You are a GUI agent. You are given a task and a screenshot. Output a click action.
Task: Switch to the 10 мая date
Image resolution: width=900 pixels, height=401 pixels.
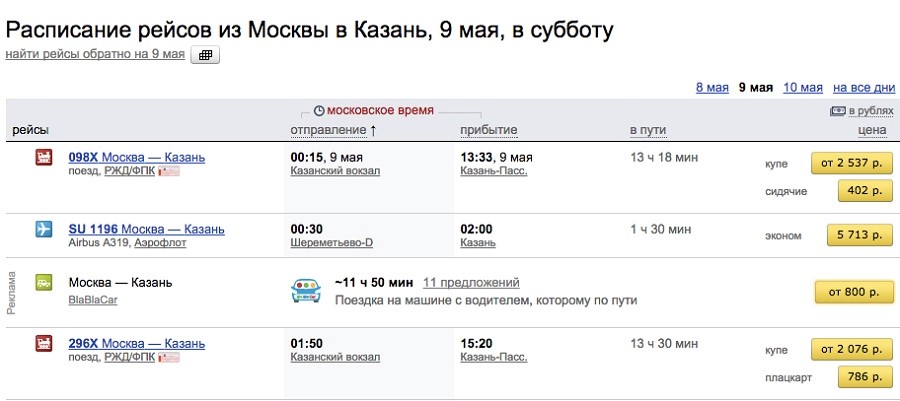click(803, 87)
